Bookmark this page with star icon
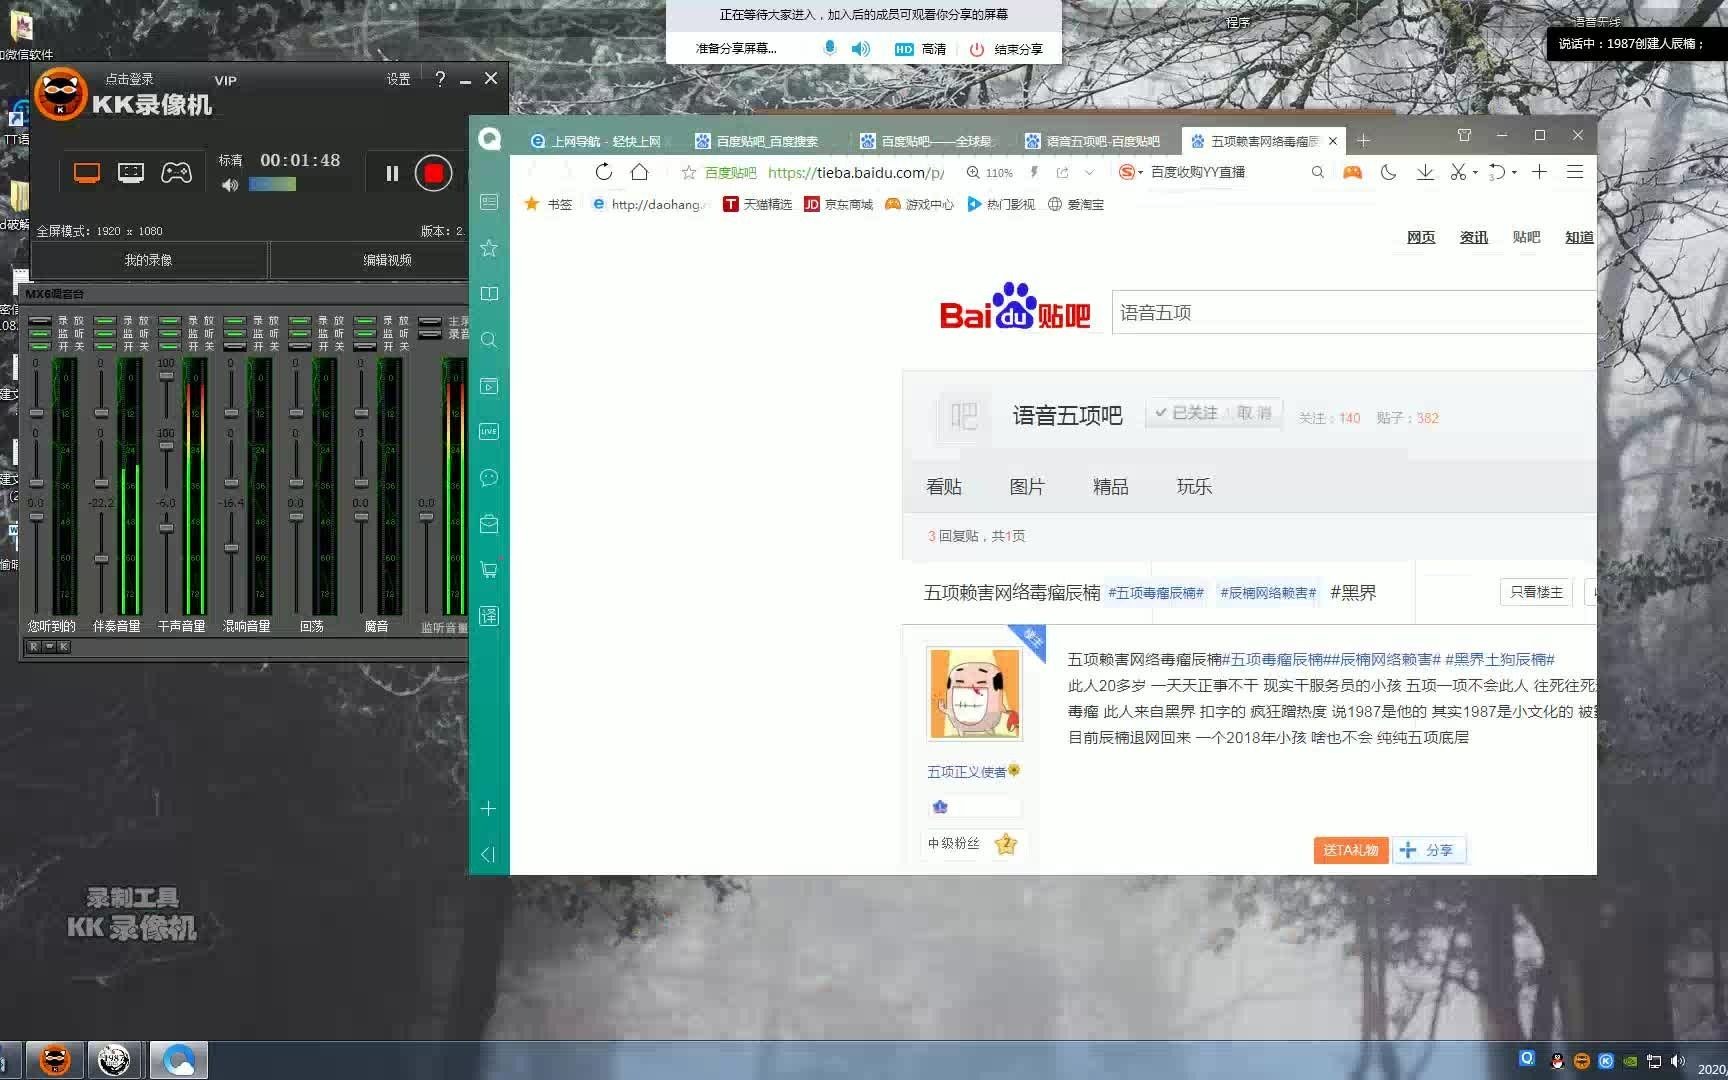The height and width of the screenshot is (1080, 1728). pyautogui.click(x=688, y=173)
